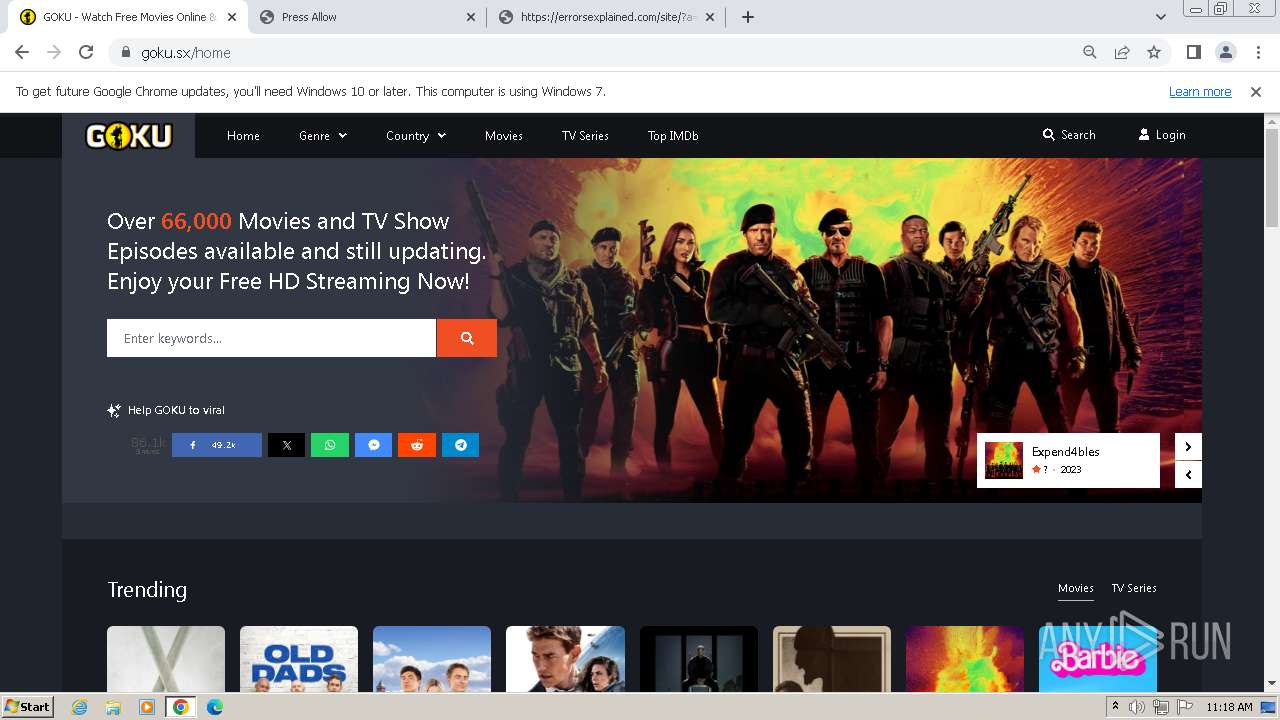
Task: Switch to errorsexplained.com browser tab
Action: coord(607,17)
